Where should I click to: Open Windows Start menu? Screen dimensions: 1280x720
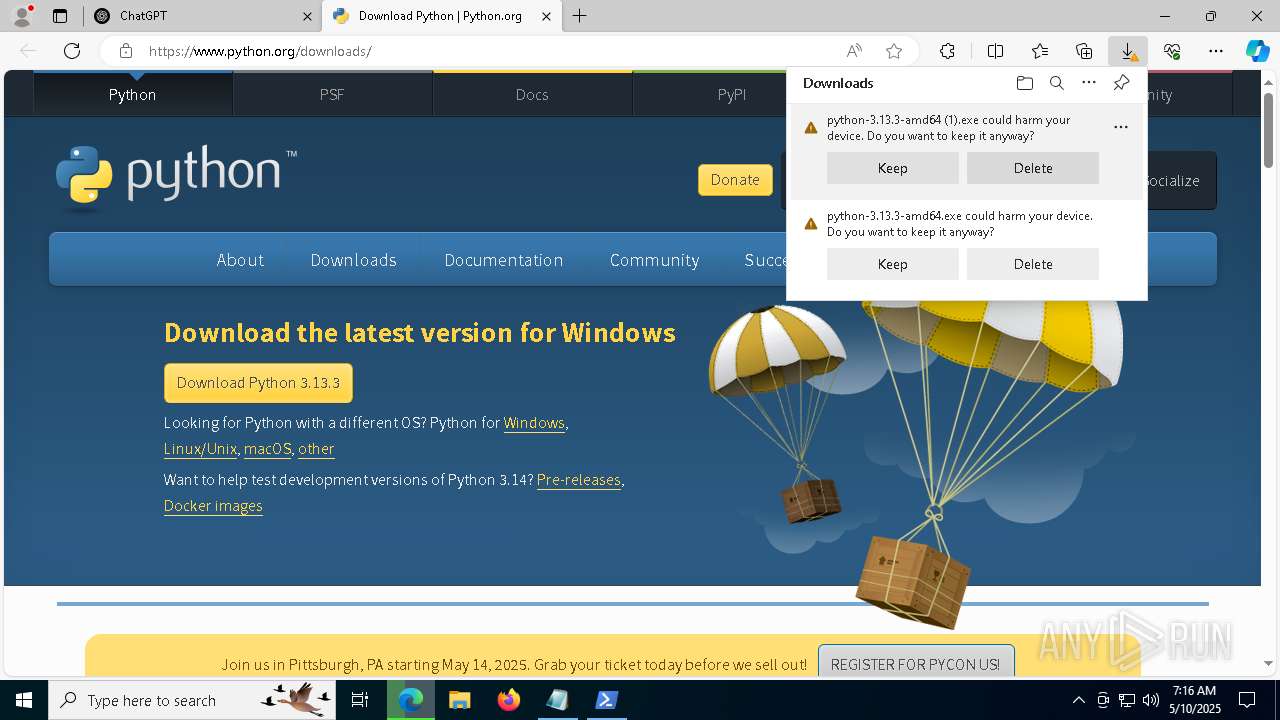23,700
